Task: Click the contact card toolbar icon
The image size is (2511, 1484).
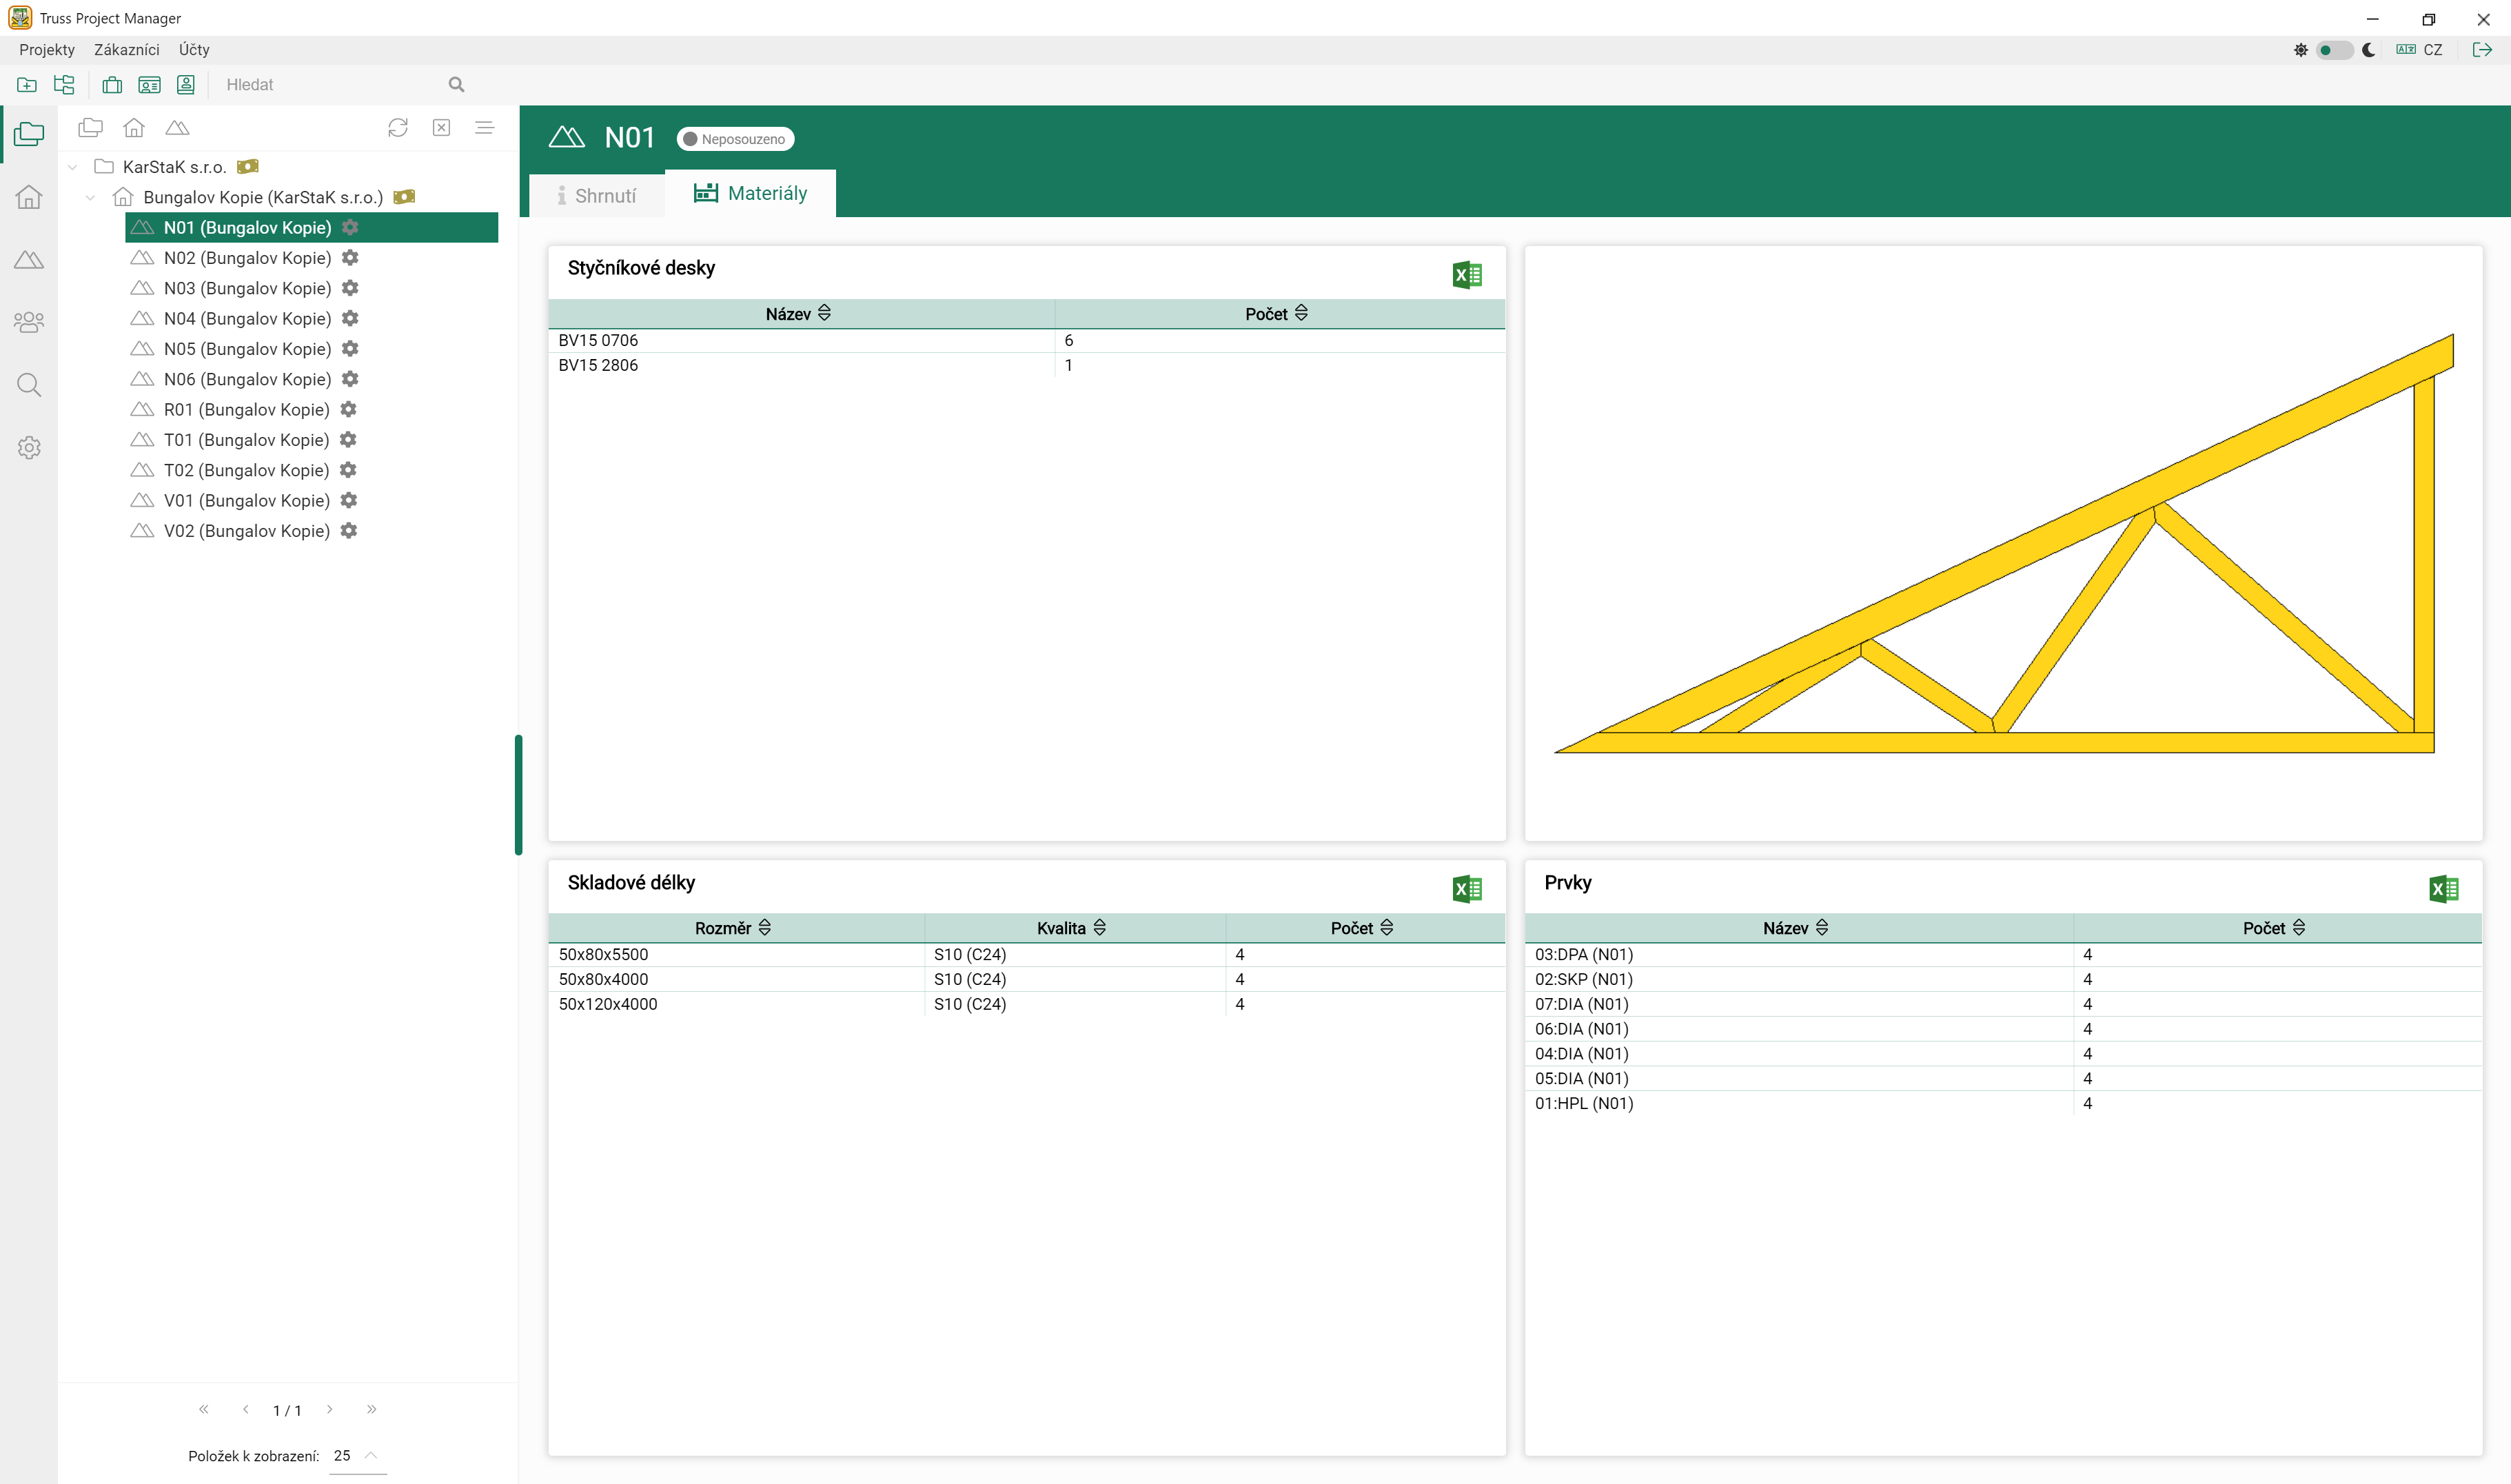Action: [x=149, y=85]
